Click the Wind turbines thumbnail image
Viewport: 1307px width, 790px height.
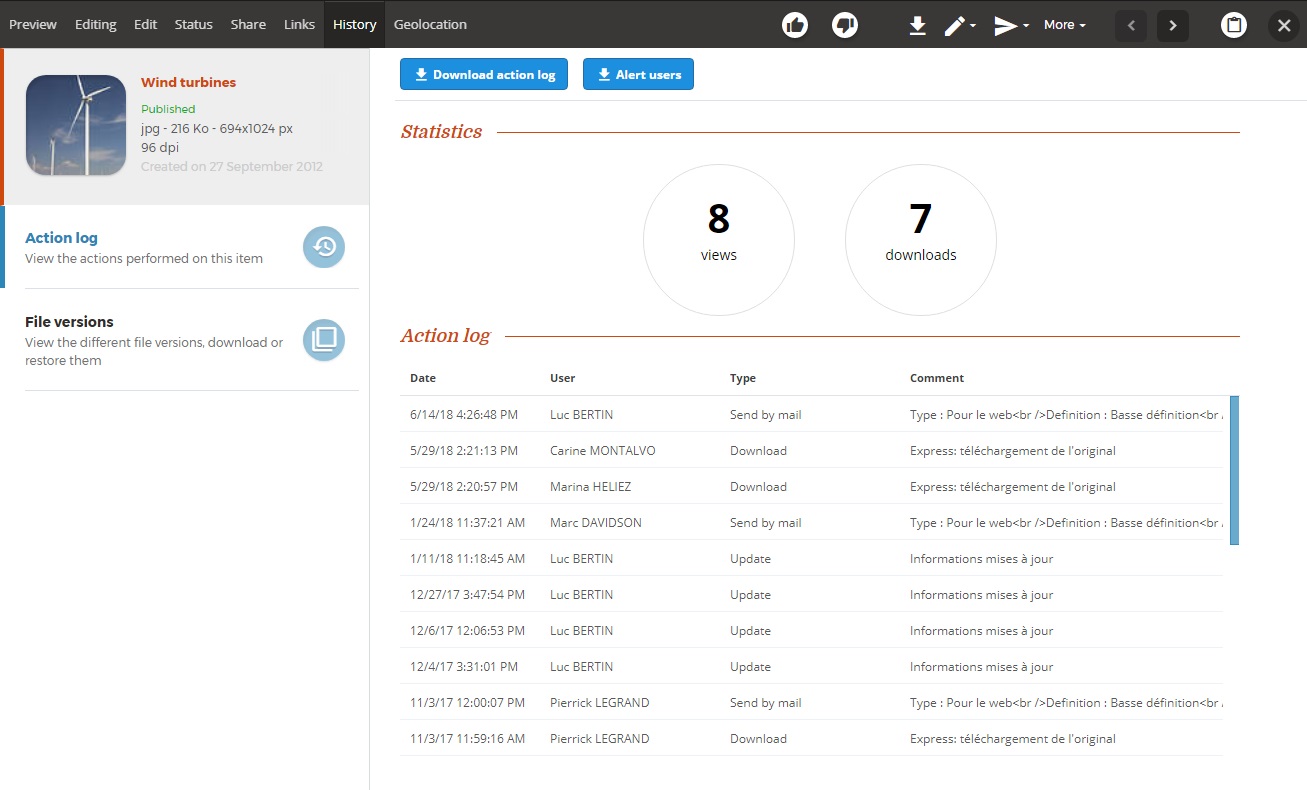[x=76, y=126]
